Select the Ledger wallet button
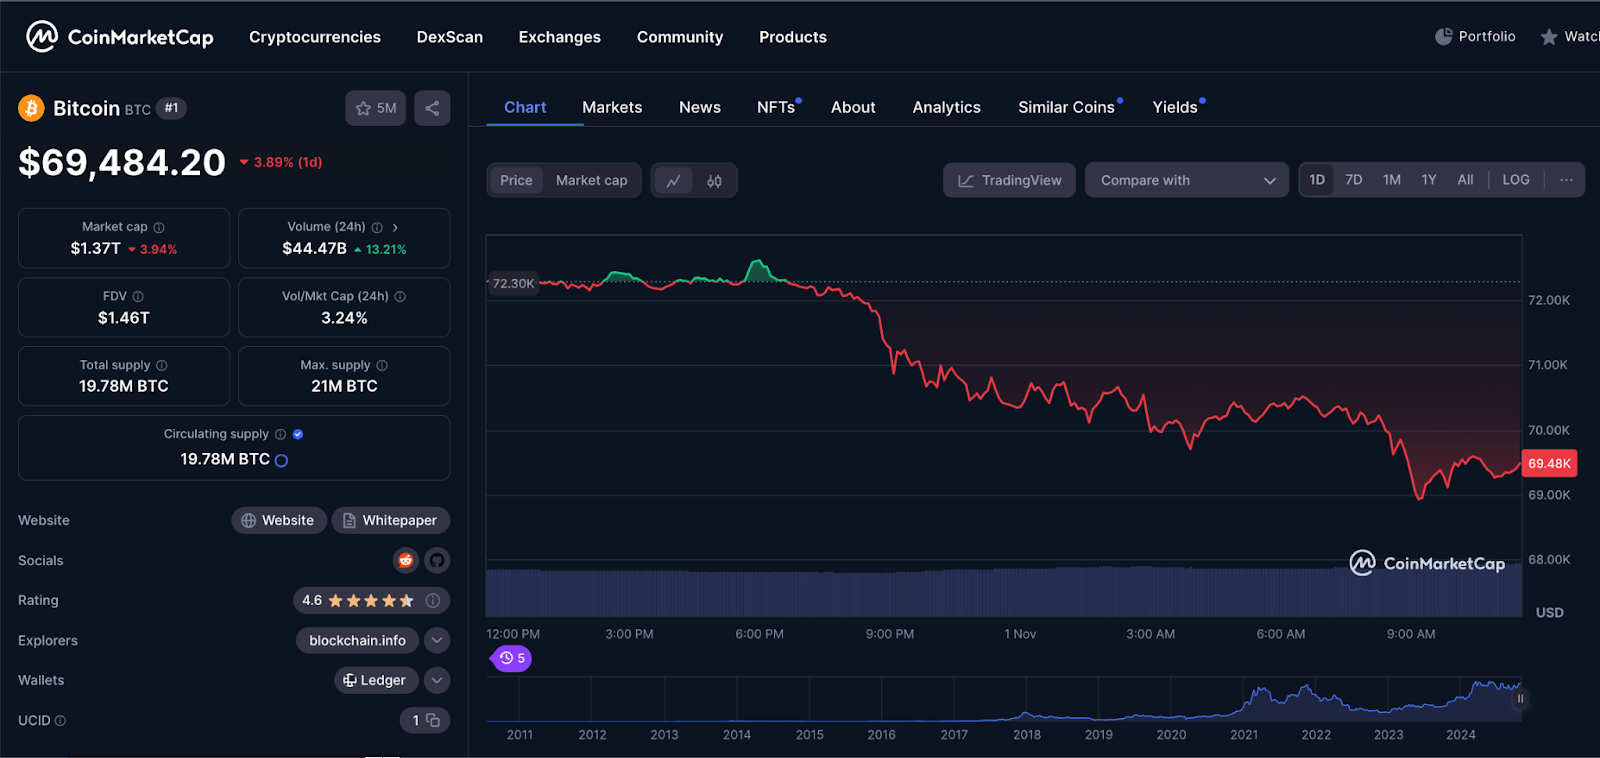1600x758 pixels. pos(375,680)
